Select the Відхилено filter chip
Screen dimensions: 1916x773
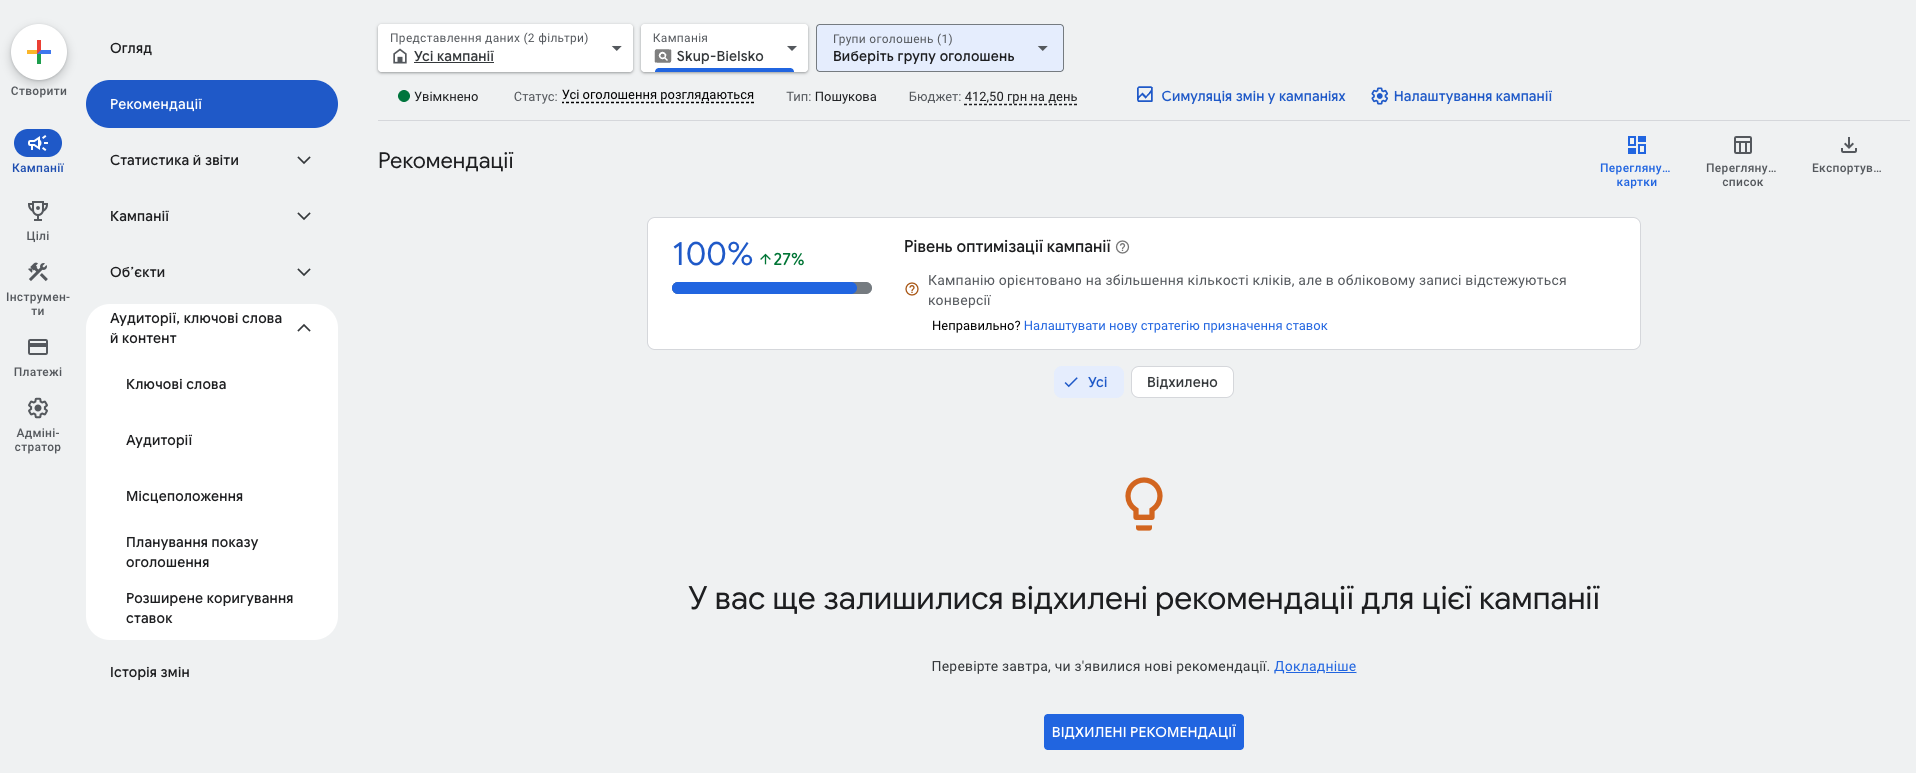pos(1181,382)
